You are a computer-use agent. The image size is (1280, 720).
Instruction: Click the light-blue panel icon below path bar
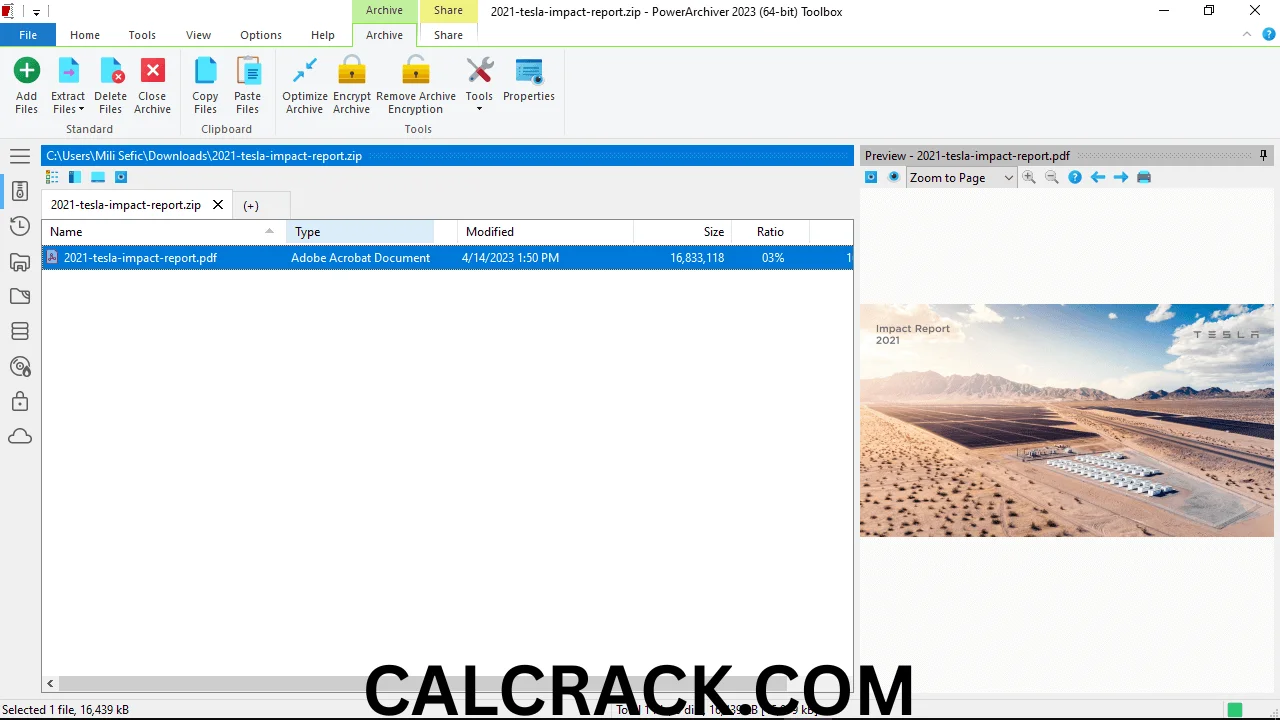[x=98, y=177]
